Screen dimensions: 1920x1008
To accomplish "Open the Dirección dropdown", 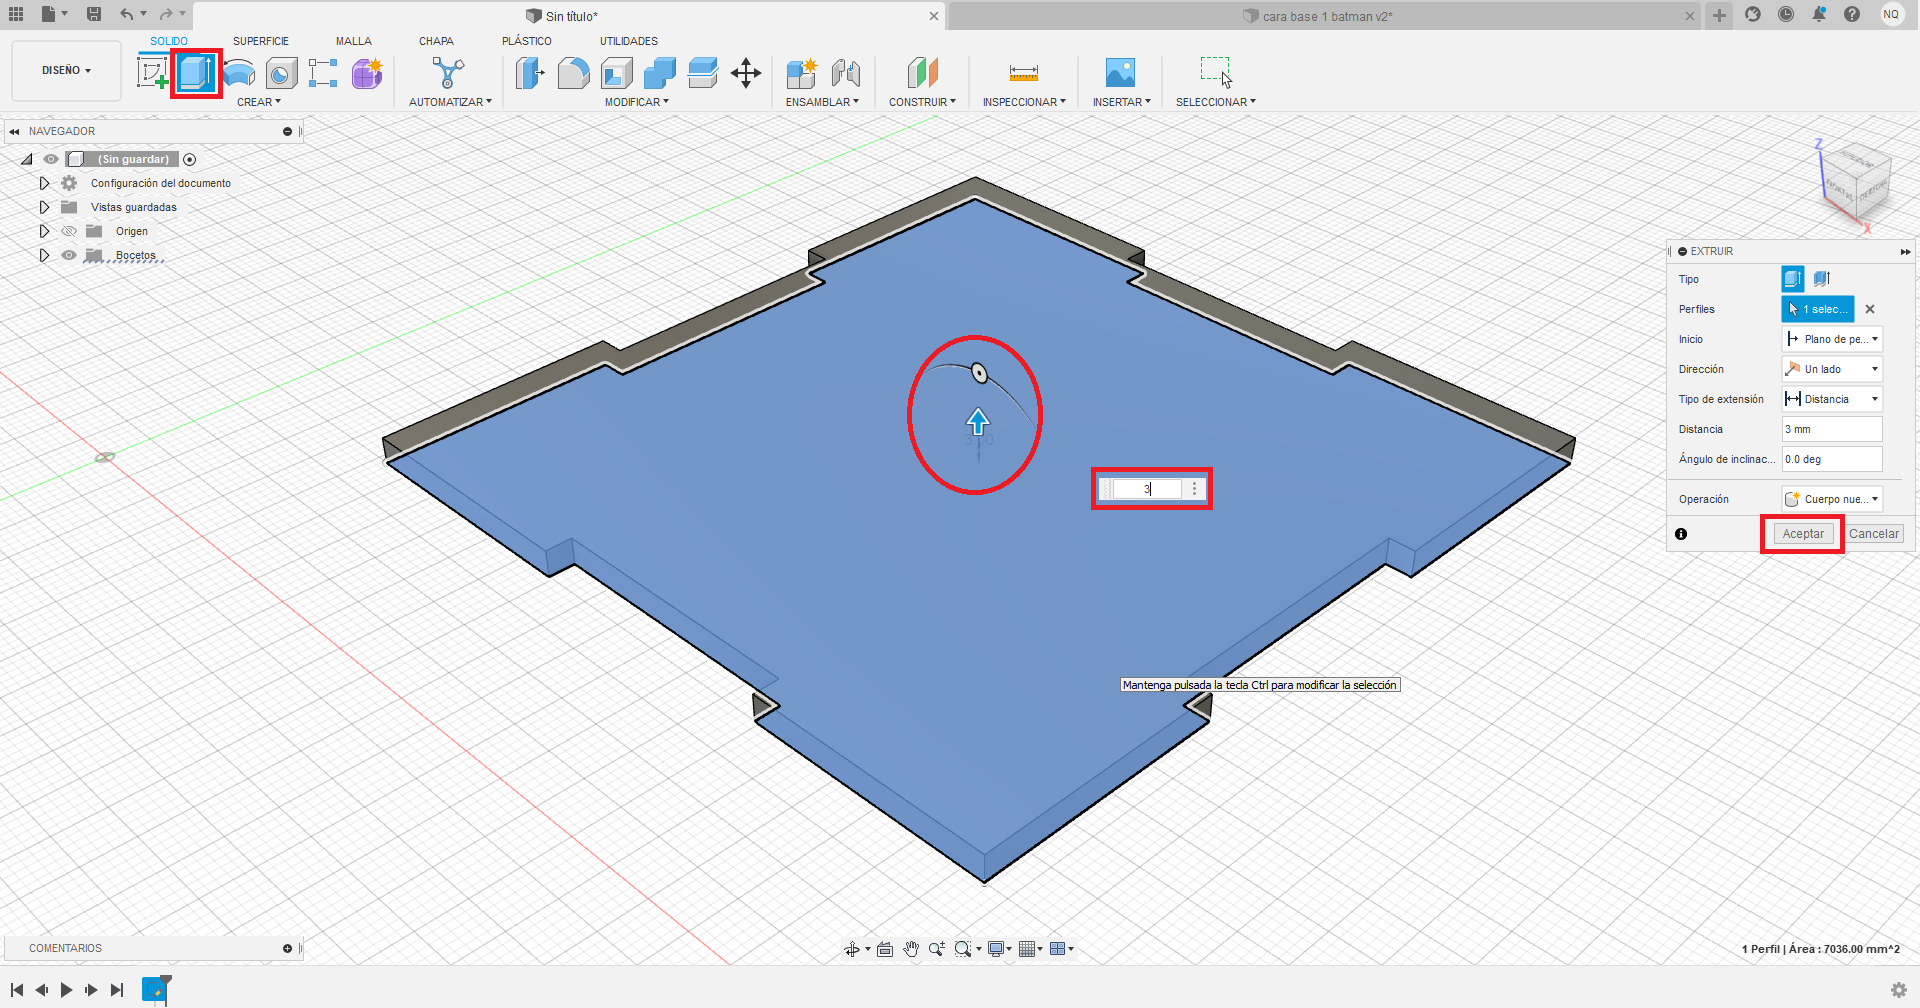I will (1832, 369).
